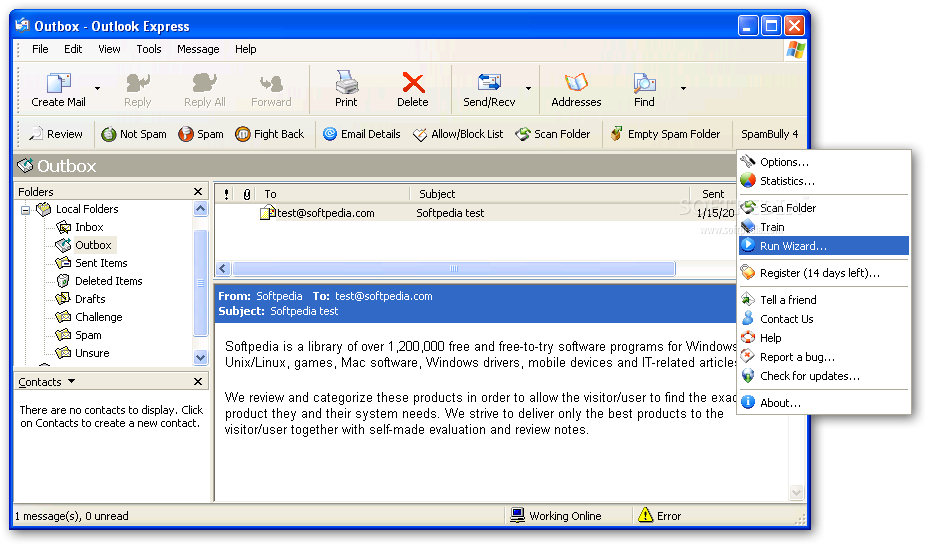The height and width of the screenshot is (545, 927).
Task: Choose Report a bug... entry
Action: (824, 356)
